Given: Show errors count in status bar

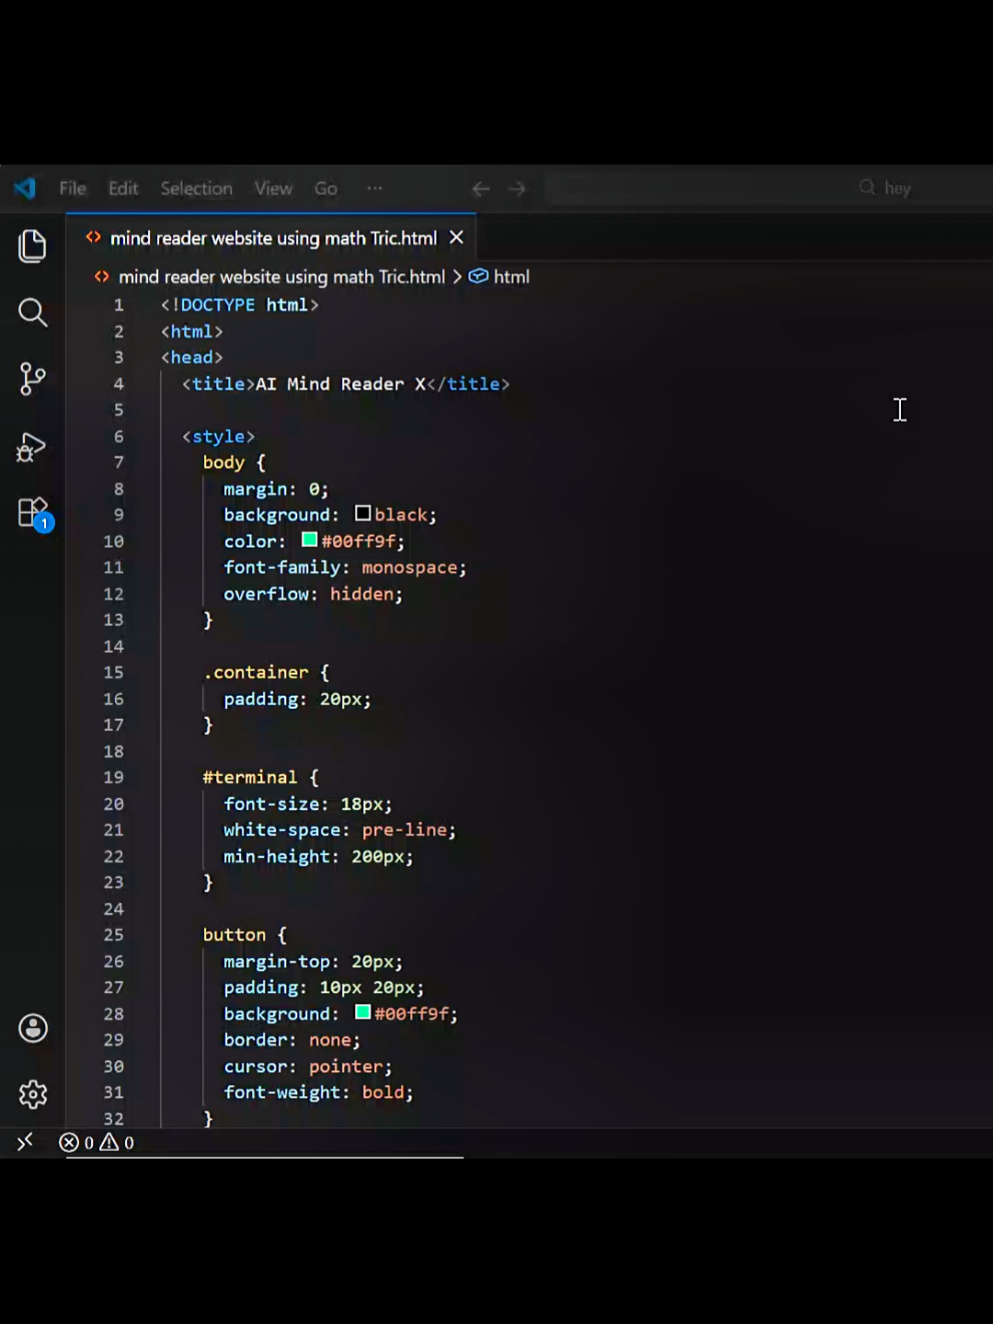Looking at the screenshot, I should coord(76,1142).
